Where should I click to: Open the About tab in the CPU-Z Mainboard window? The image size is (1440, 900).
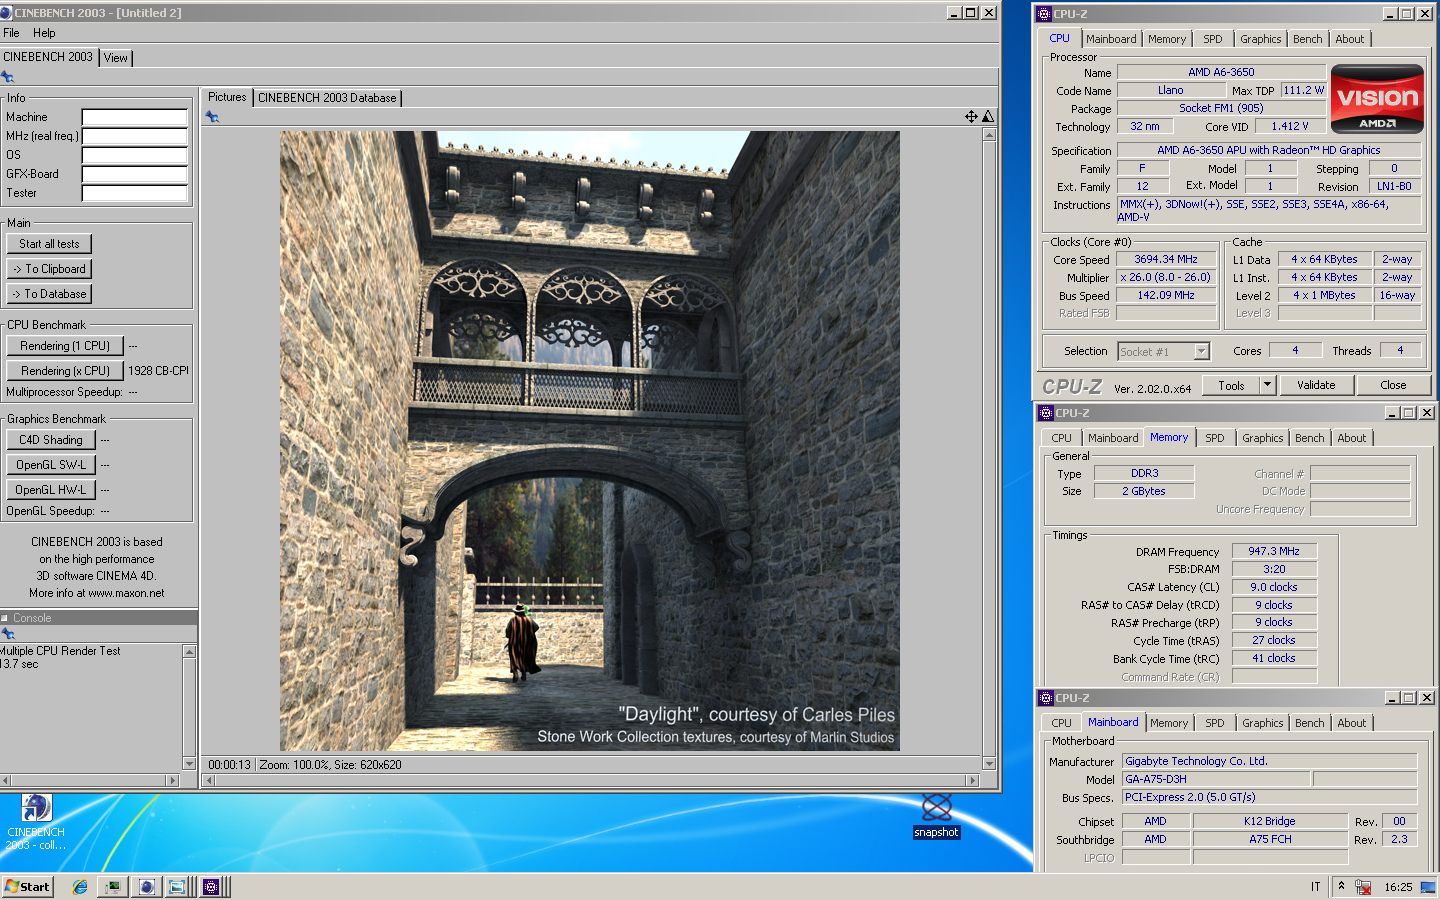pos(1352,723)
